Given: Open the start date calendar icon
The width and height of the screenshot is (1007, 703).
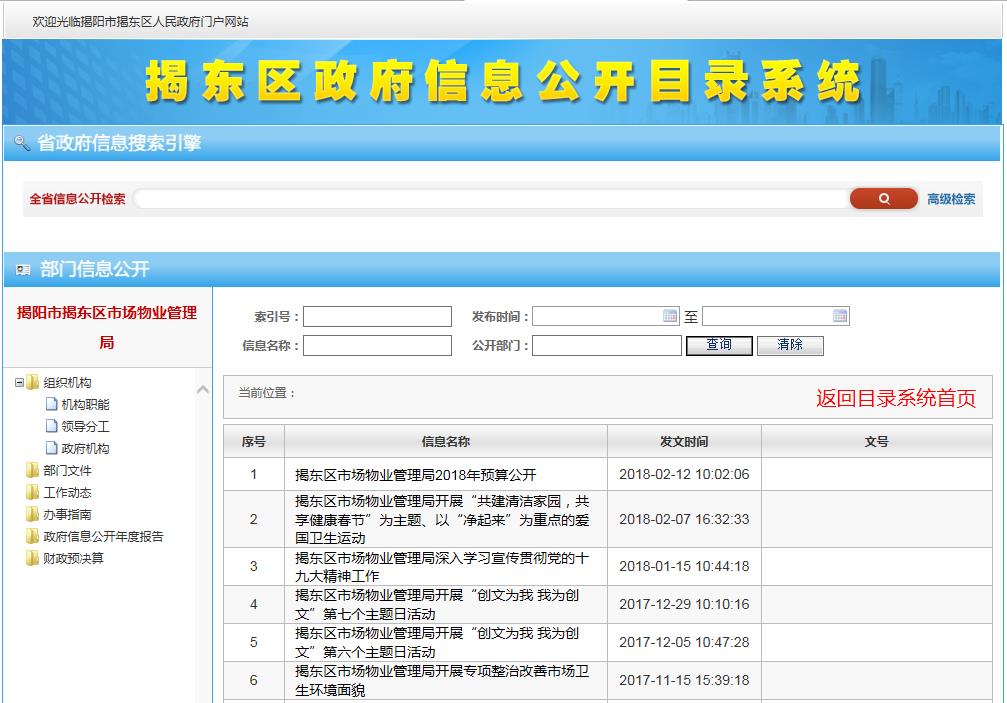Looking at the screenshot, I should pyautogui.click(x=670, y=315).
